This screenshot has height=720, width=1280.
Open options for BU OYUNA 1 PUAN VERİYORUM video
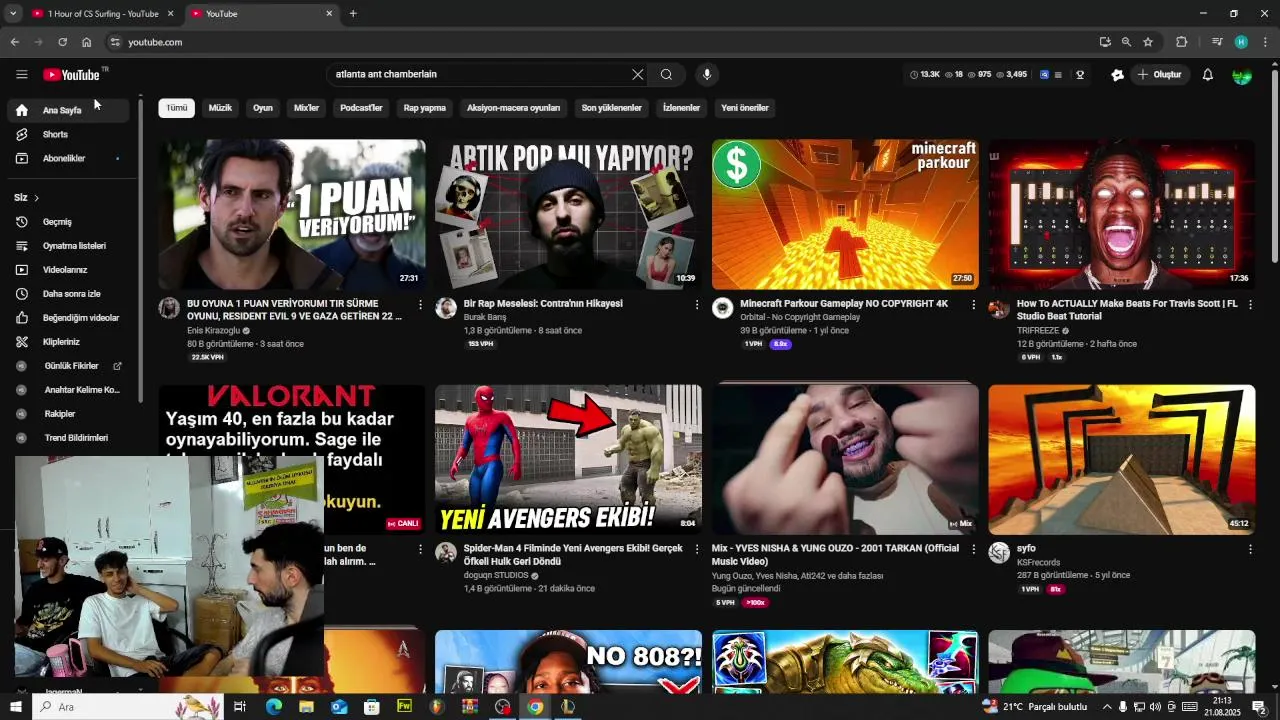click(x=420, y=304)
